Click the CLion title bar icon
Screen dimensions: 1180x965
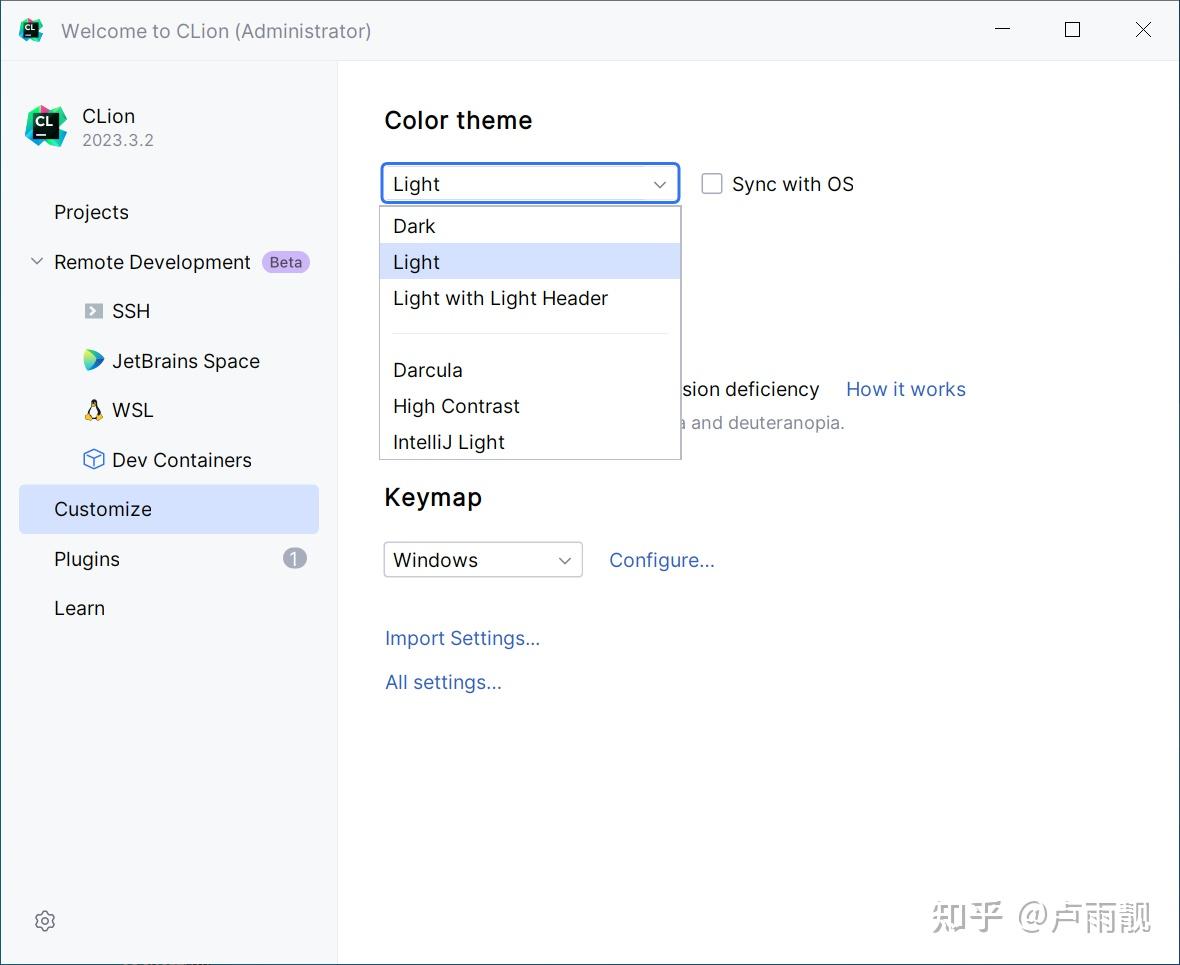pos(31,30)
